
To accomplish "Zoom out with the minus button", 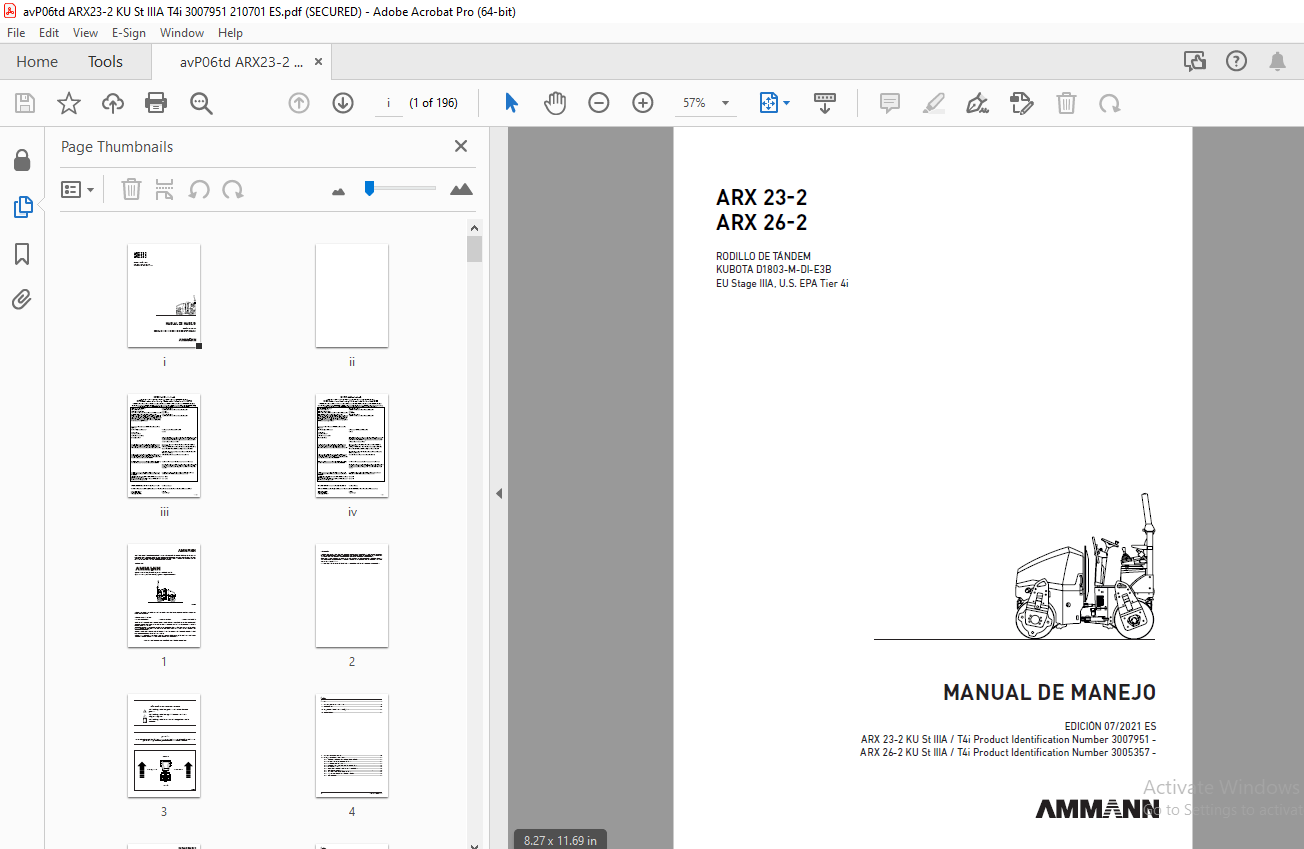I will click(x=599, y=103).
